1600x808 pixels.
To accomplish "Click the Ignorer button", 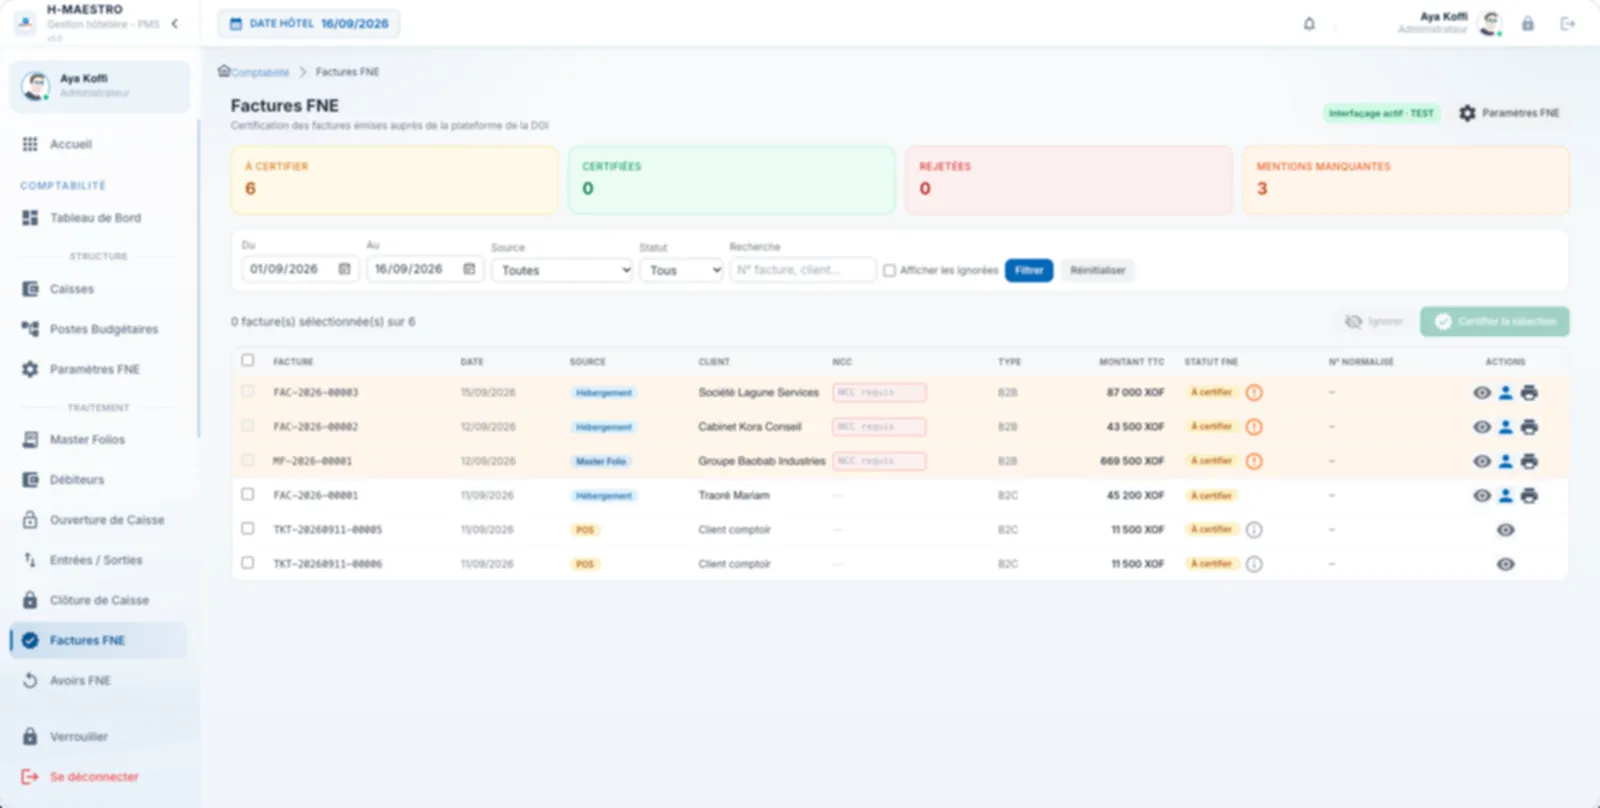I will [1374, 321].
